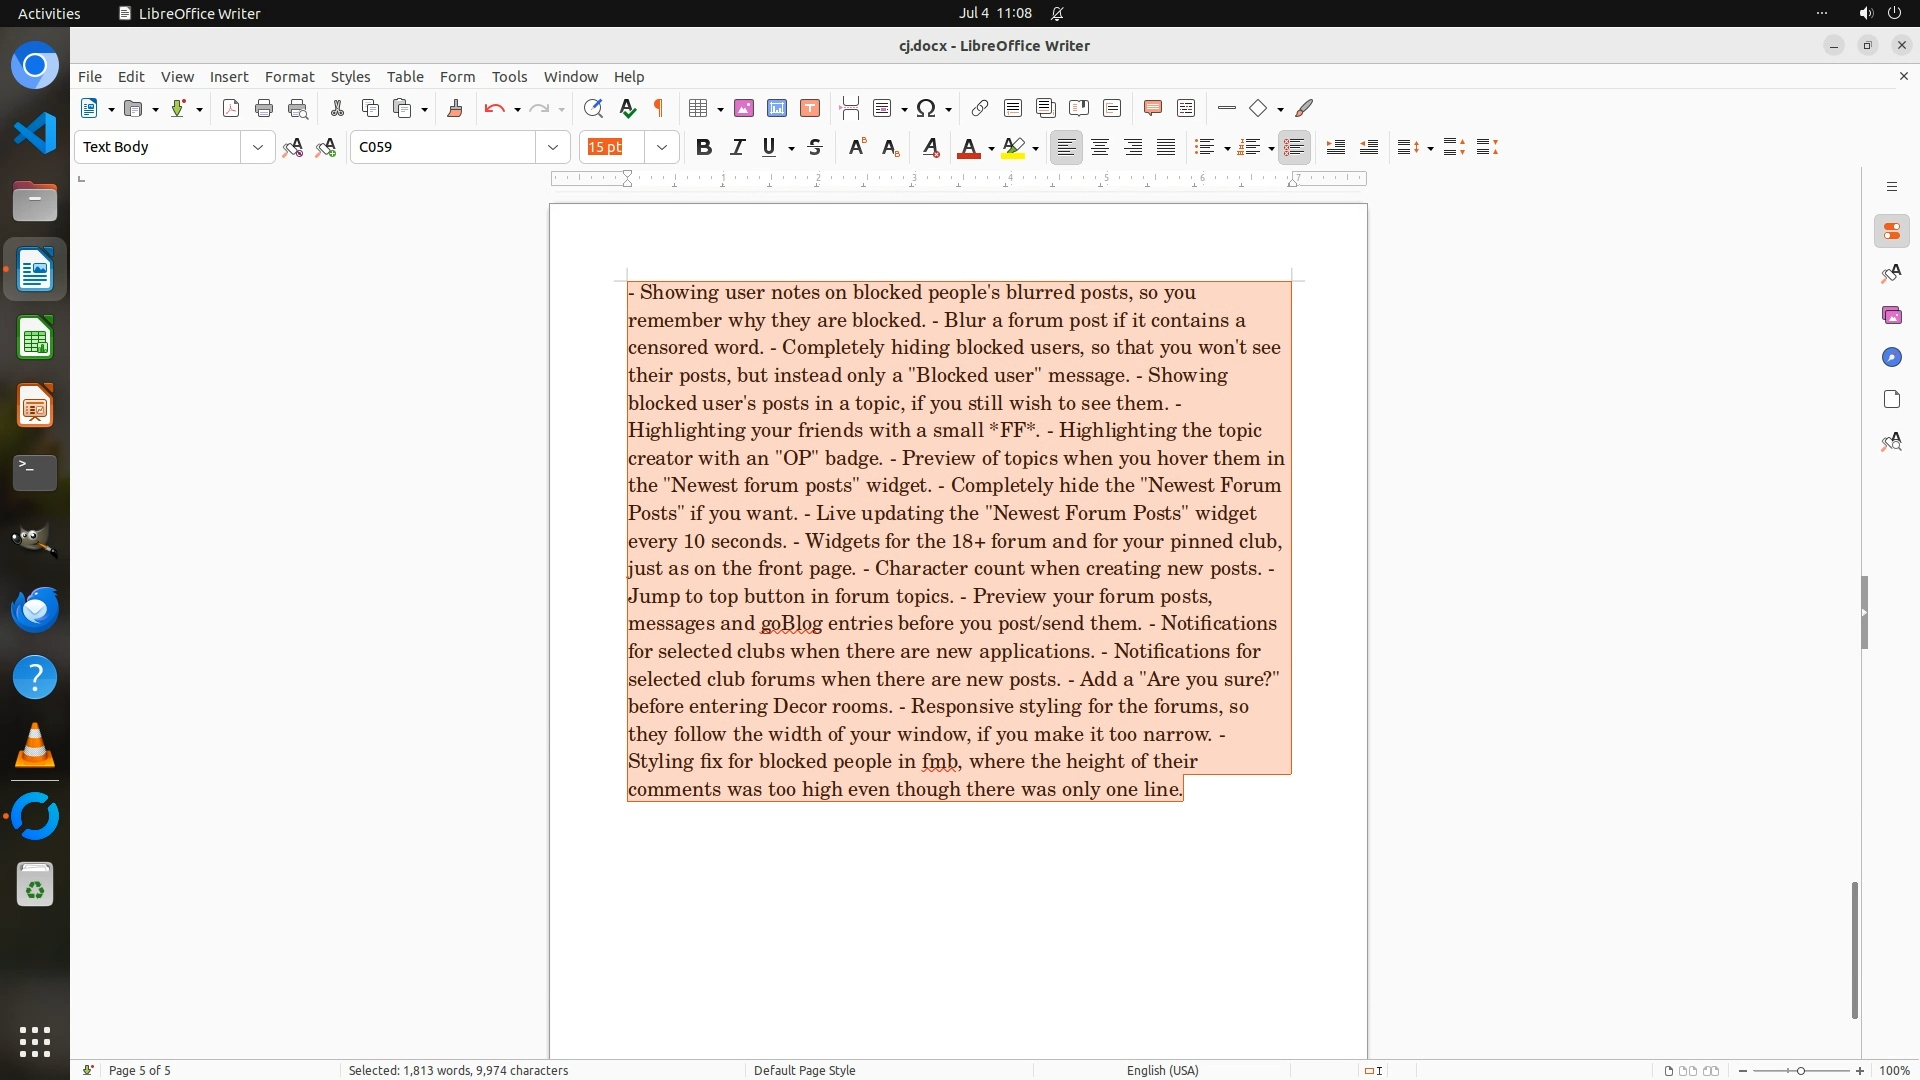Open the Tools menu
This screenshot has height=1080, width=1920.
pos(509,76)
